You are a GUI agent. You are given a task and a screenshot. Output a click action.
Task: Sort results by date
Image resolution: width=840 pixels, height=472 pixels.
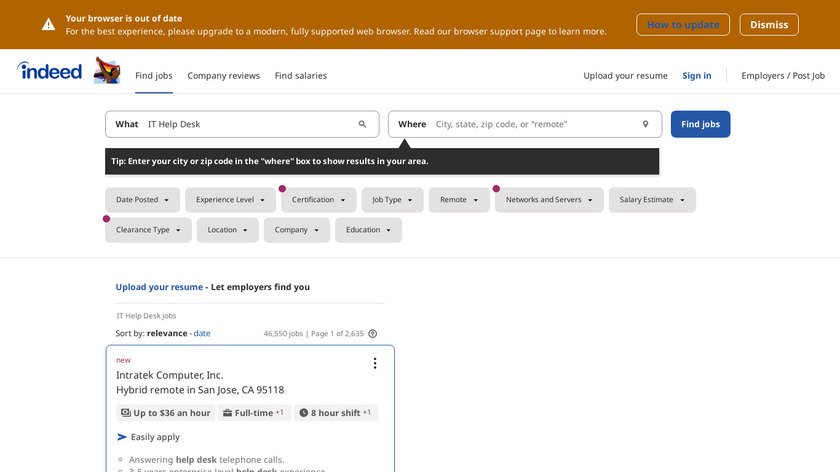[x=202, y=333]
